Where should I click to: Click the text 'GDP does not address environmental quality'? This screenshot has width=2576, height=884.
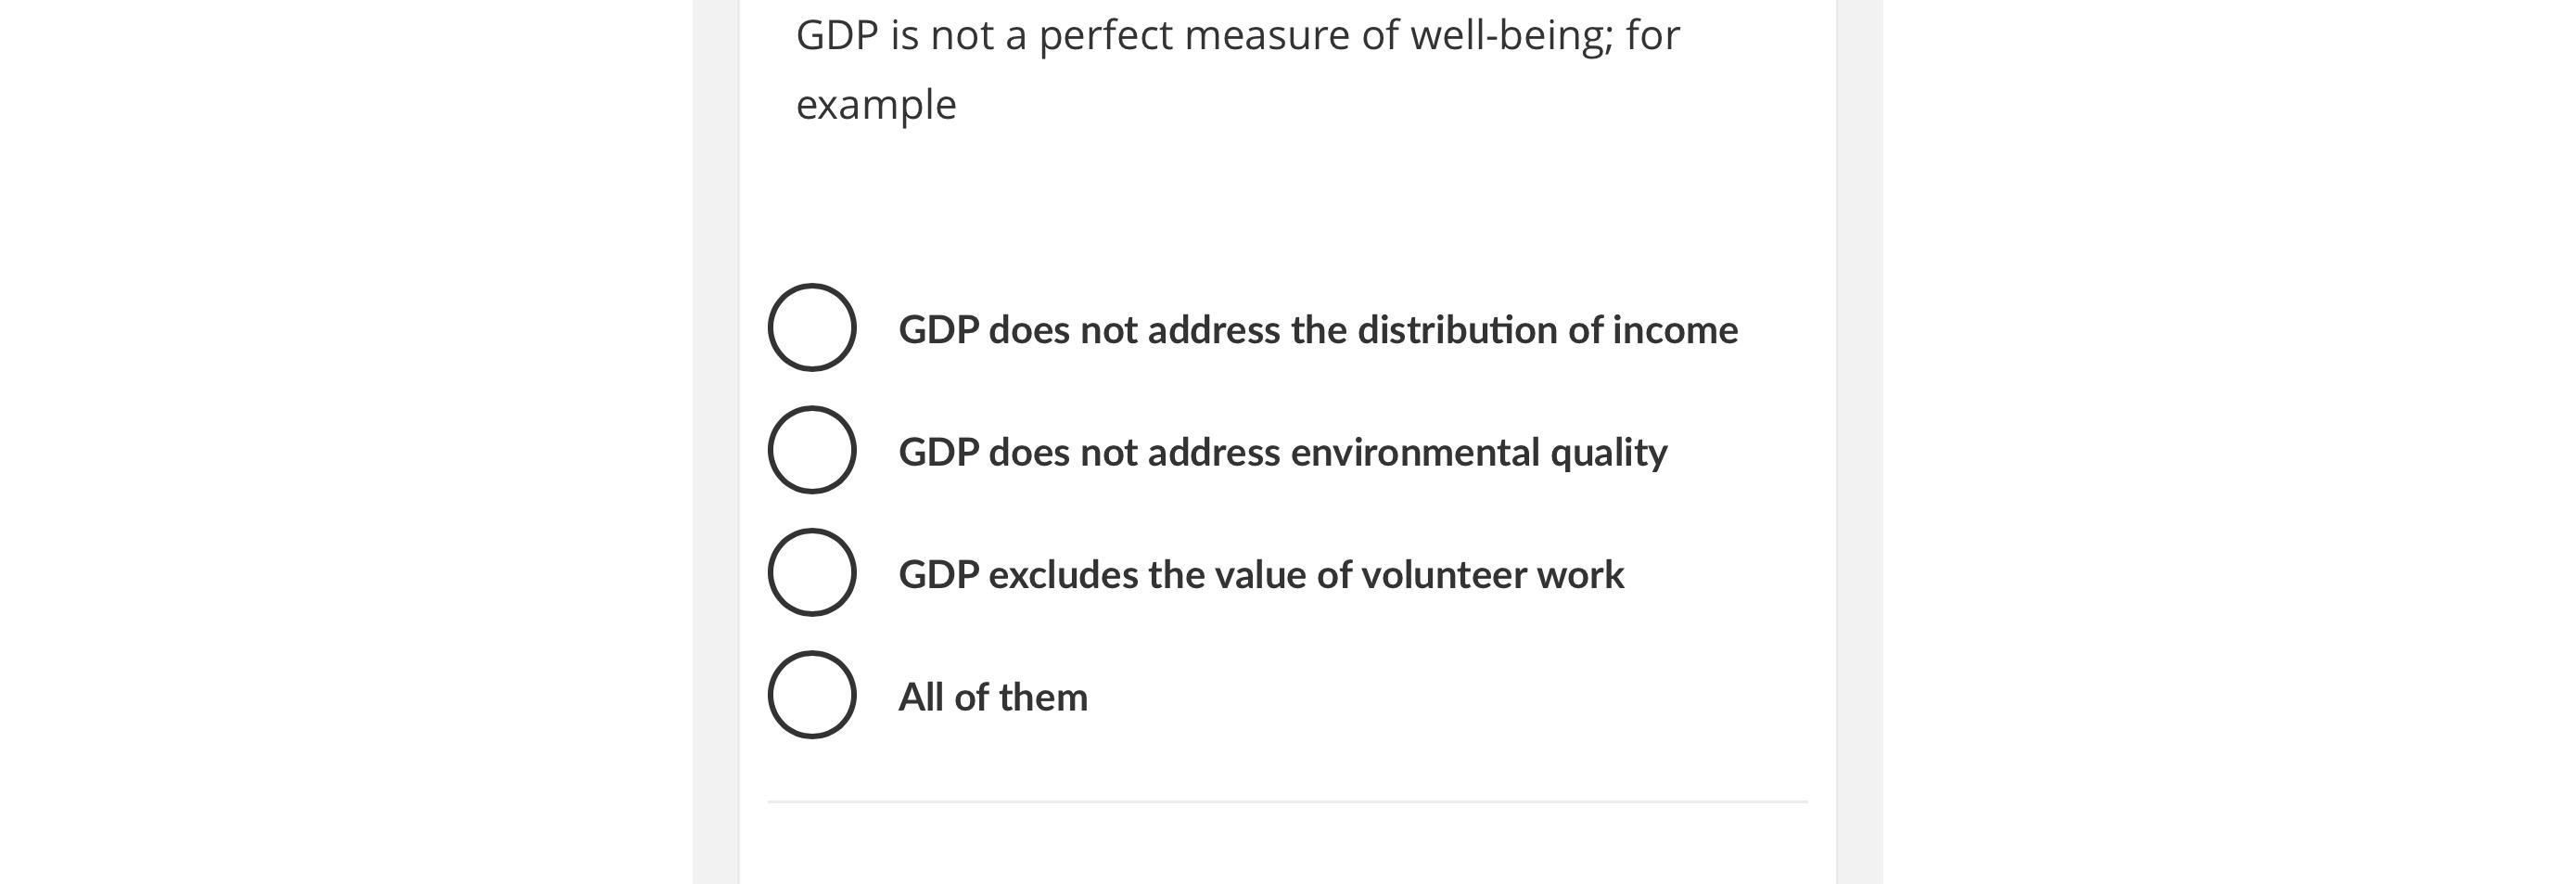click(1283, 451)
